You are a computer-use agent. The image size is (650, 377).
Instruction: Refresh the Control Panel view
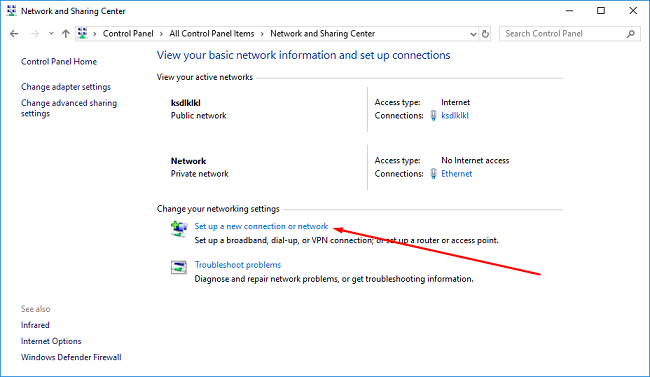485,34
